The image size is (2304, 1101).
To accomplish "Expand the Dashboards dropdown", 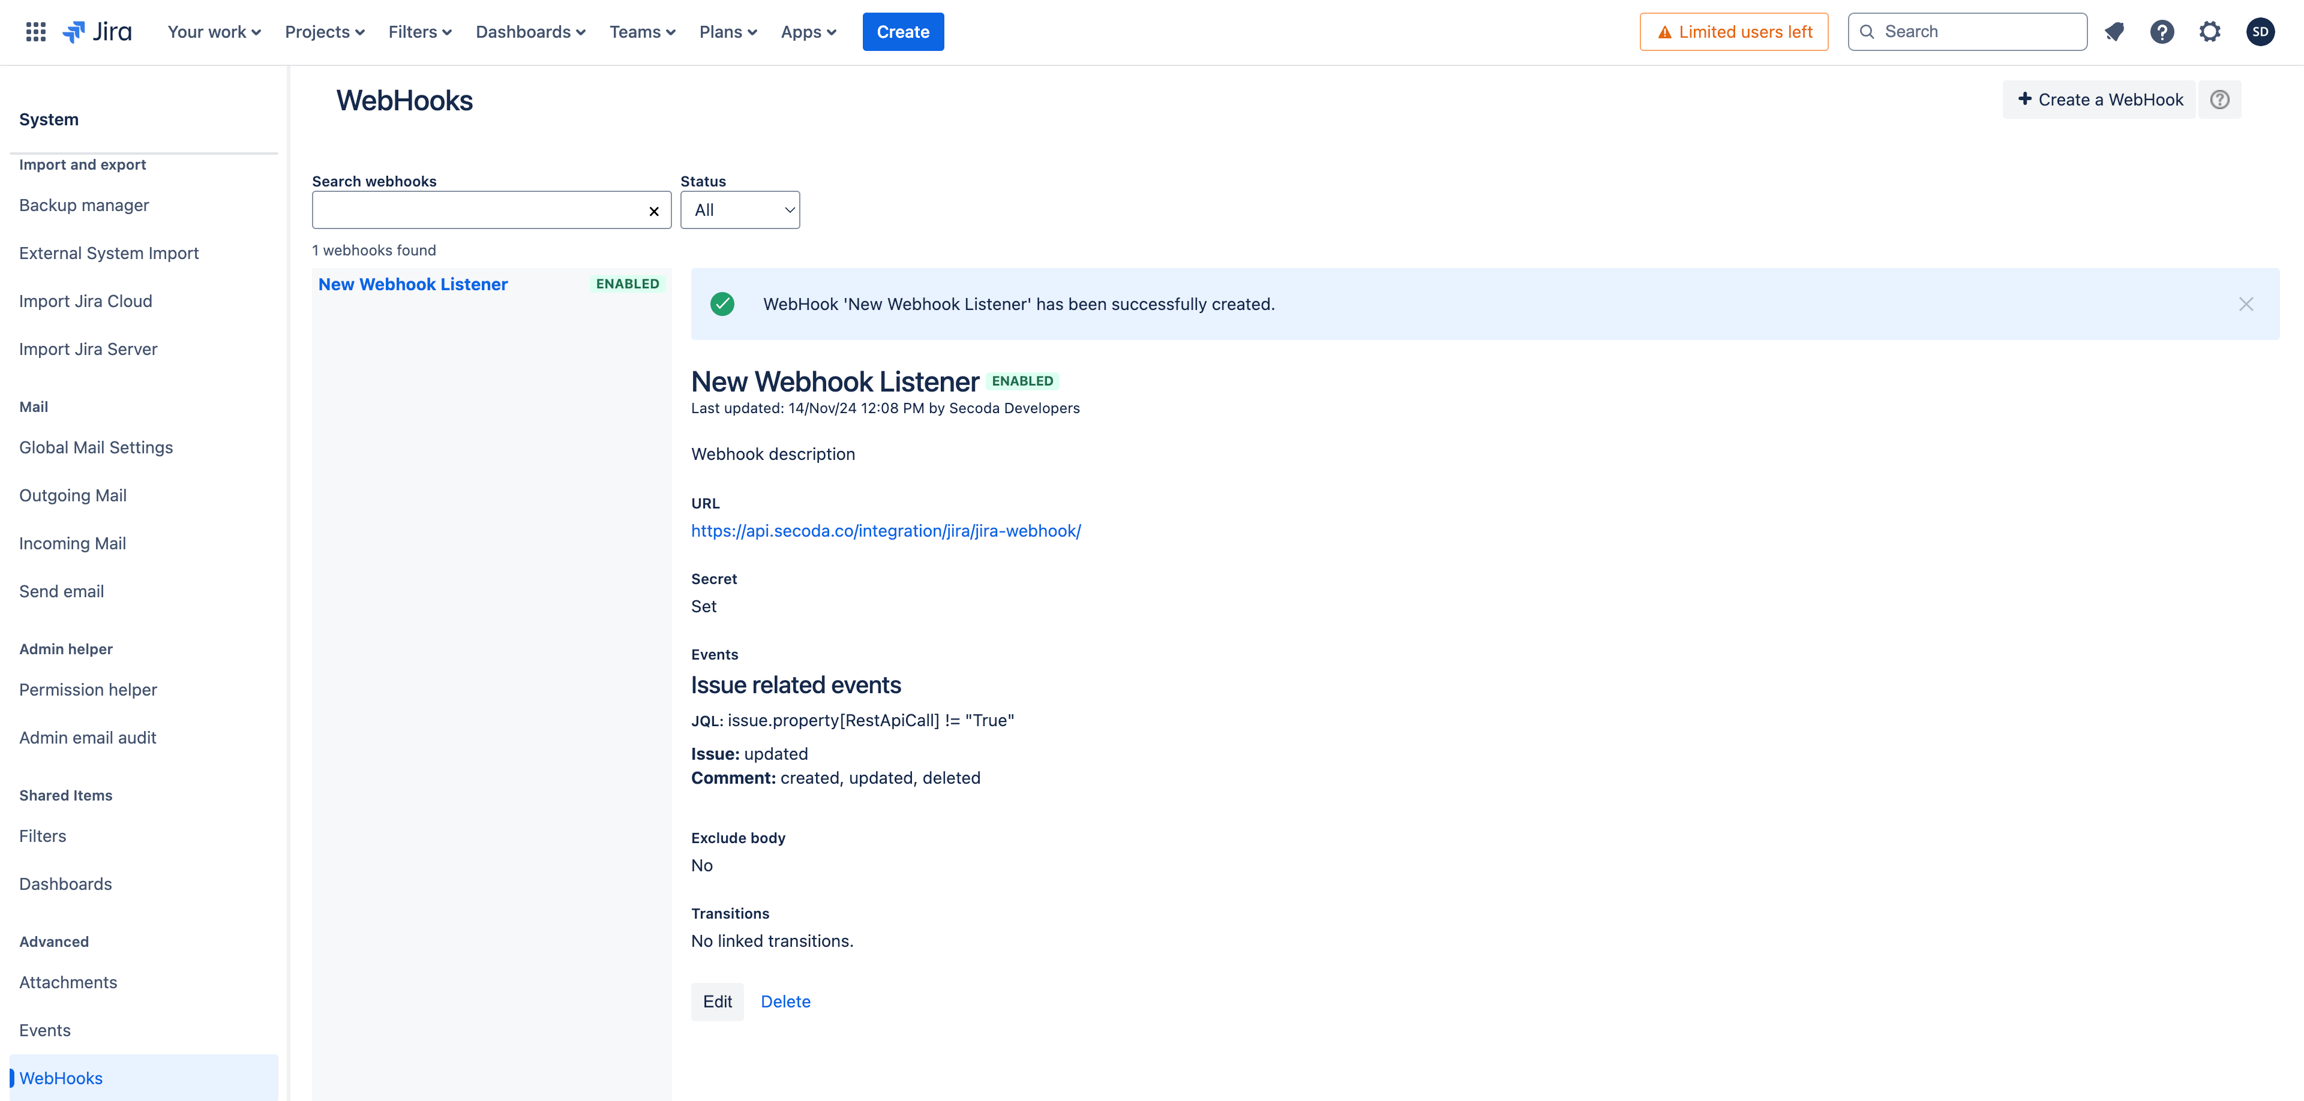I will click(x=530, y=32).
